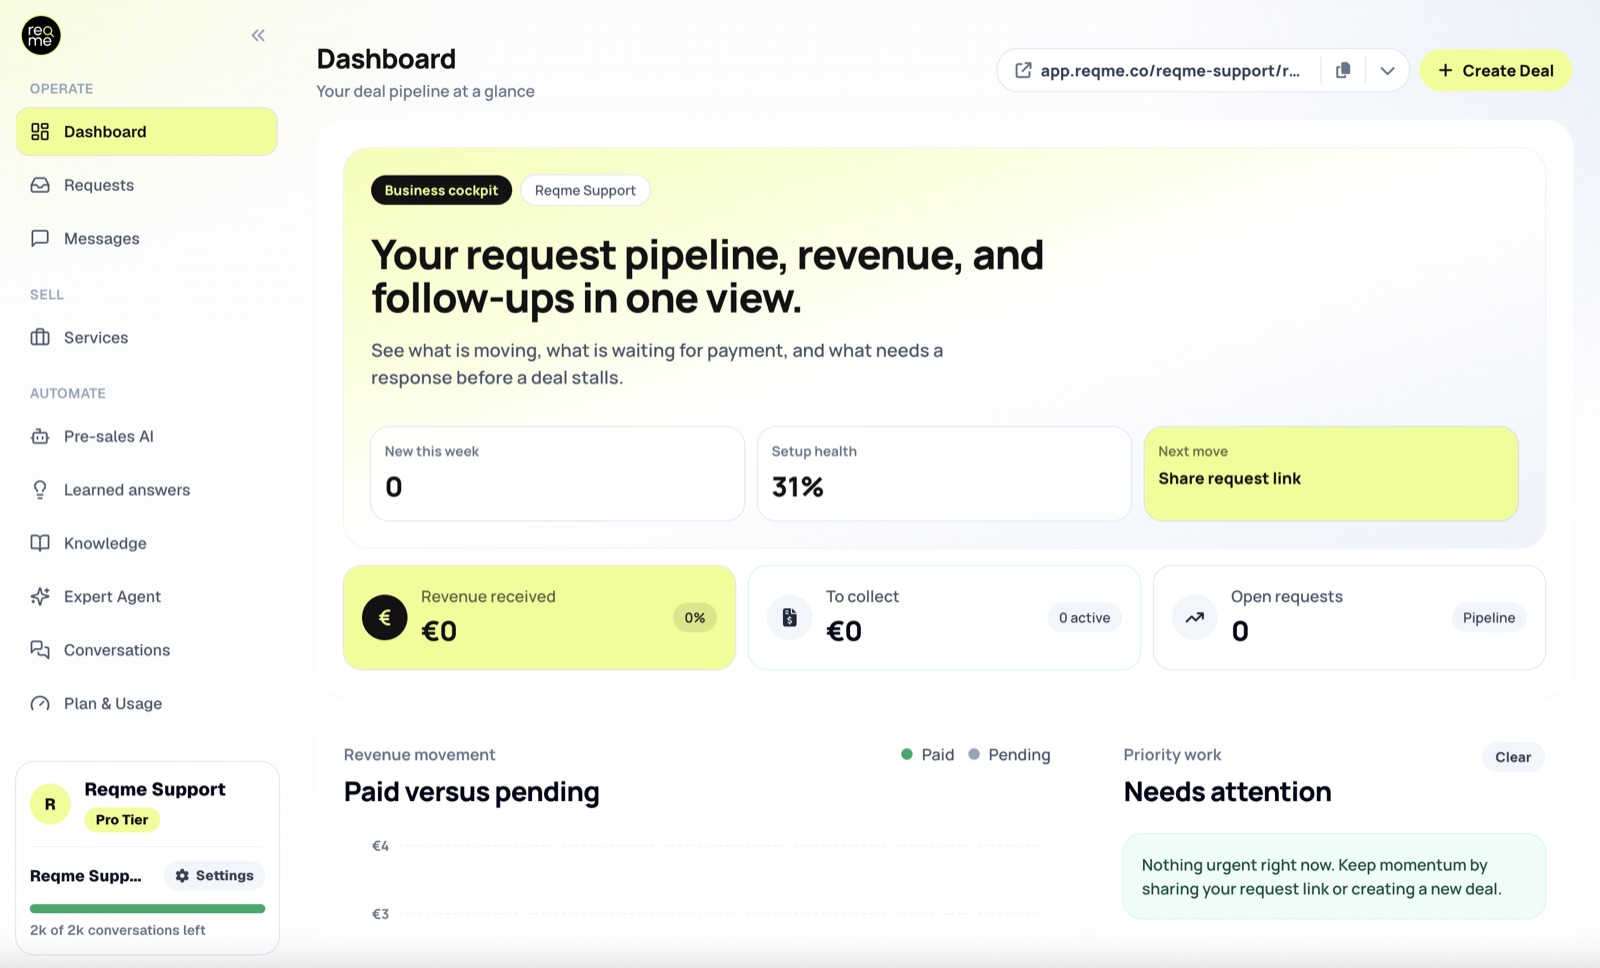
Task: Select Learned answers in sidebar
Action: (x=147, y=490)
